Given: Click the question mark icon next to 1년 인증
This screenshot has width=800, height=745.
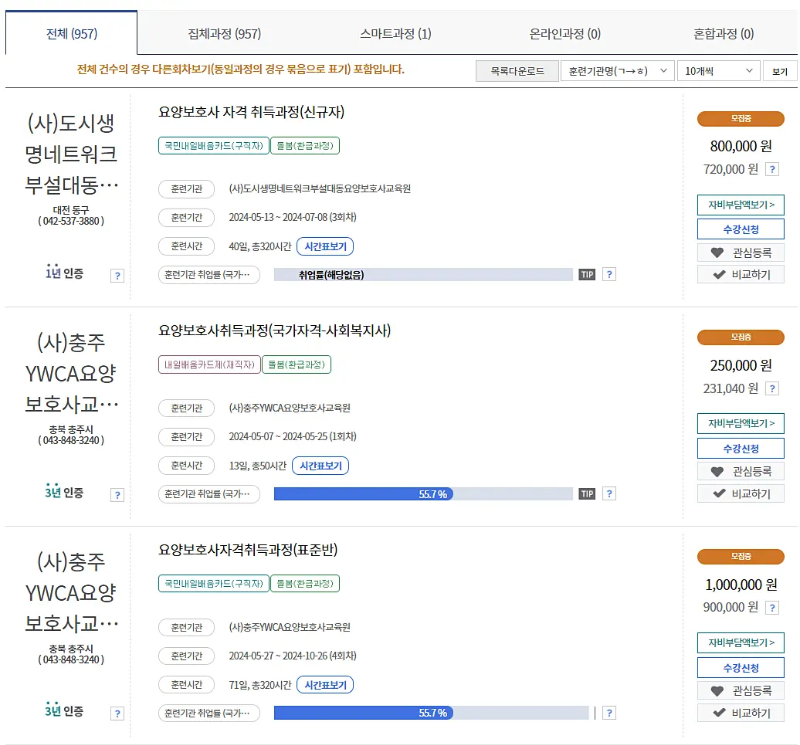Looking at the screenshot, I should pyautogui.click(x=118, y=273).
